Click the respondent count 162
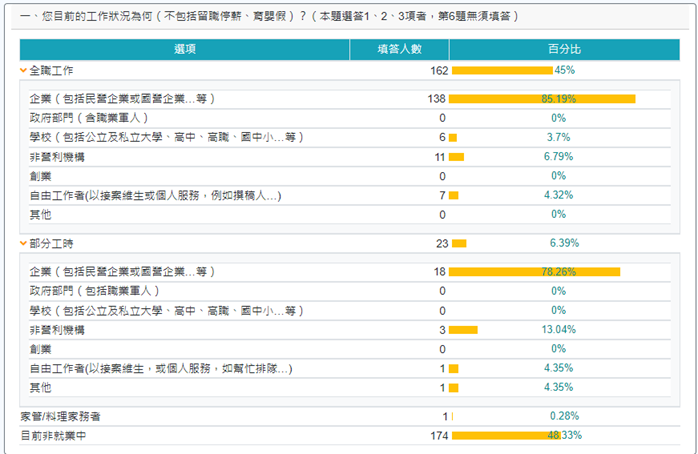This screenshot has height=454, width=698. point(438,71)
